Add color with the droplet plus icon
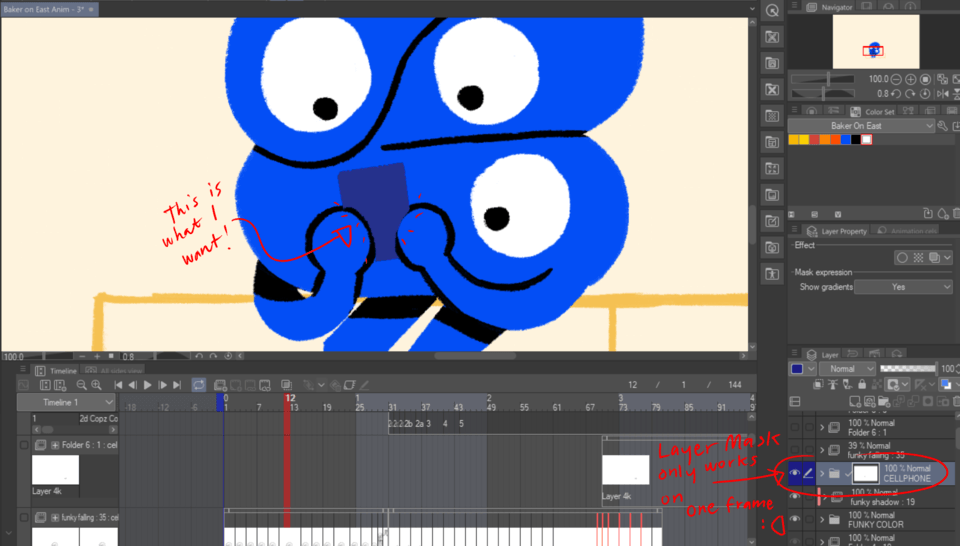960x546 pixels. point(943,214)
